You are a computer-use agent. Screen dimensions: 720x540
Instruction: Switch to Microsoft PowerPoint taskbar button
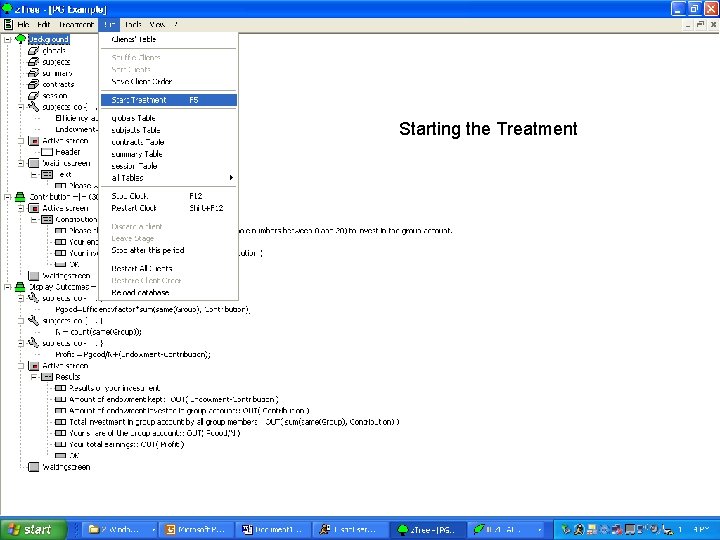(x=197, y=530)
